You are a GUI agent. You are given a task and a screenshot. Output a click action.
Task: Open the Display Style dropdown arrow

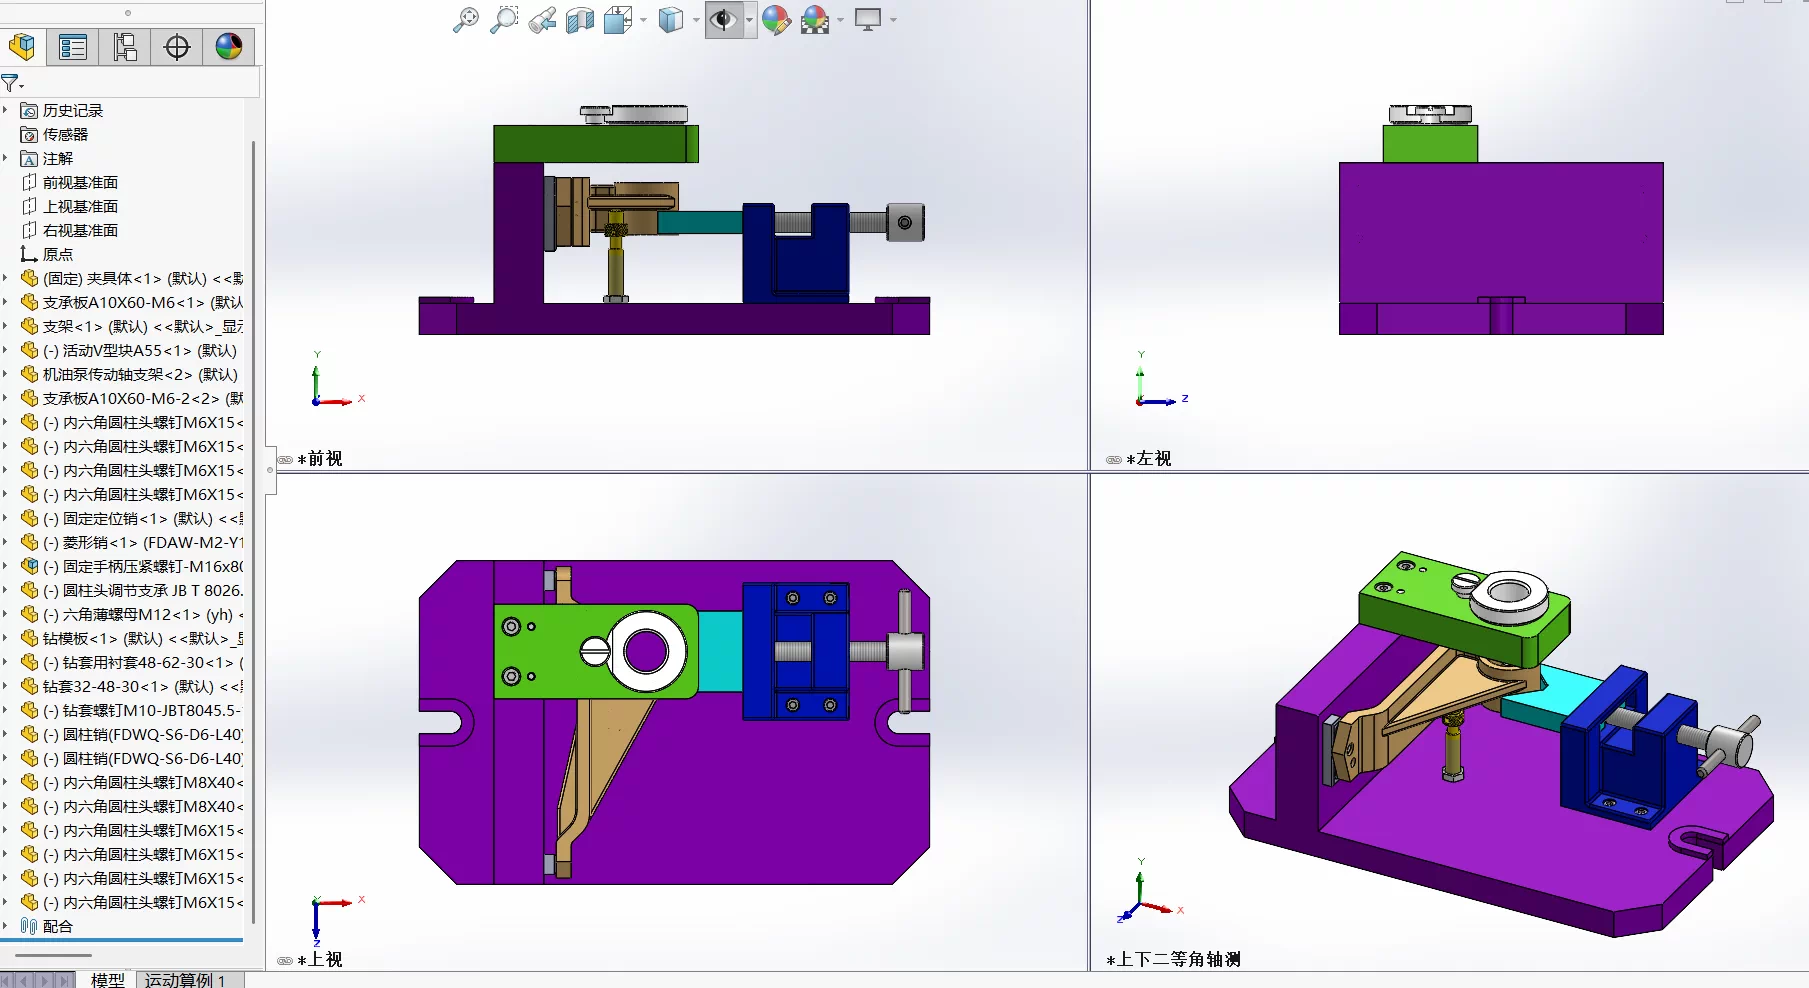click(696, 20)
